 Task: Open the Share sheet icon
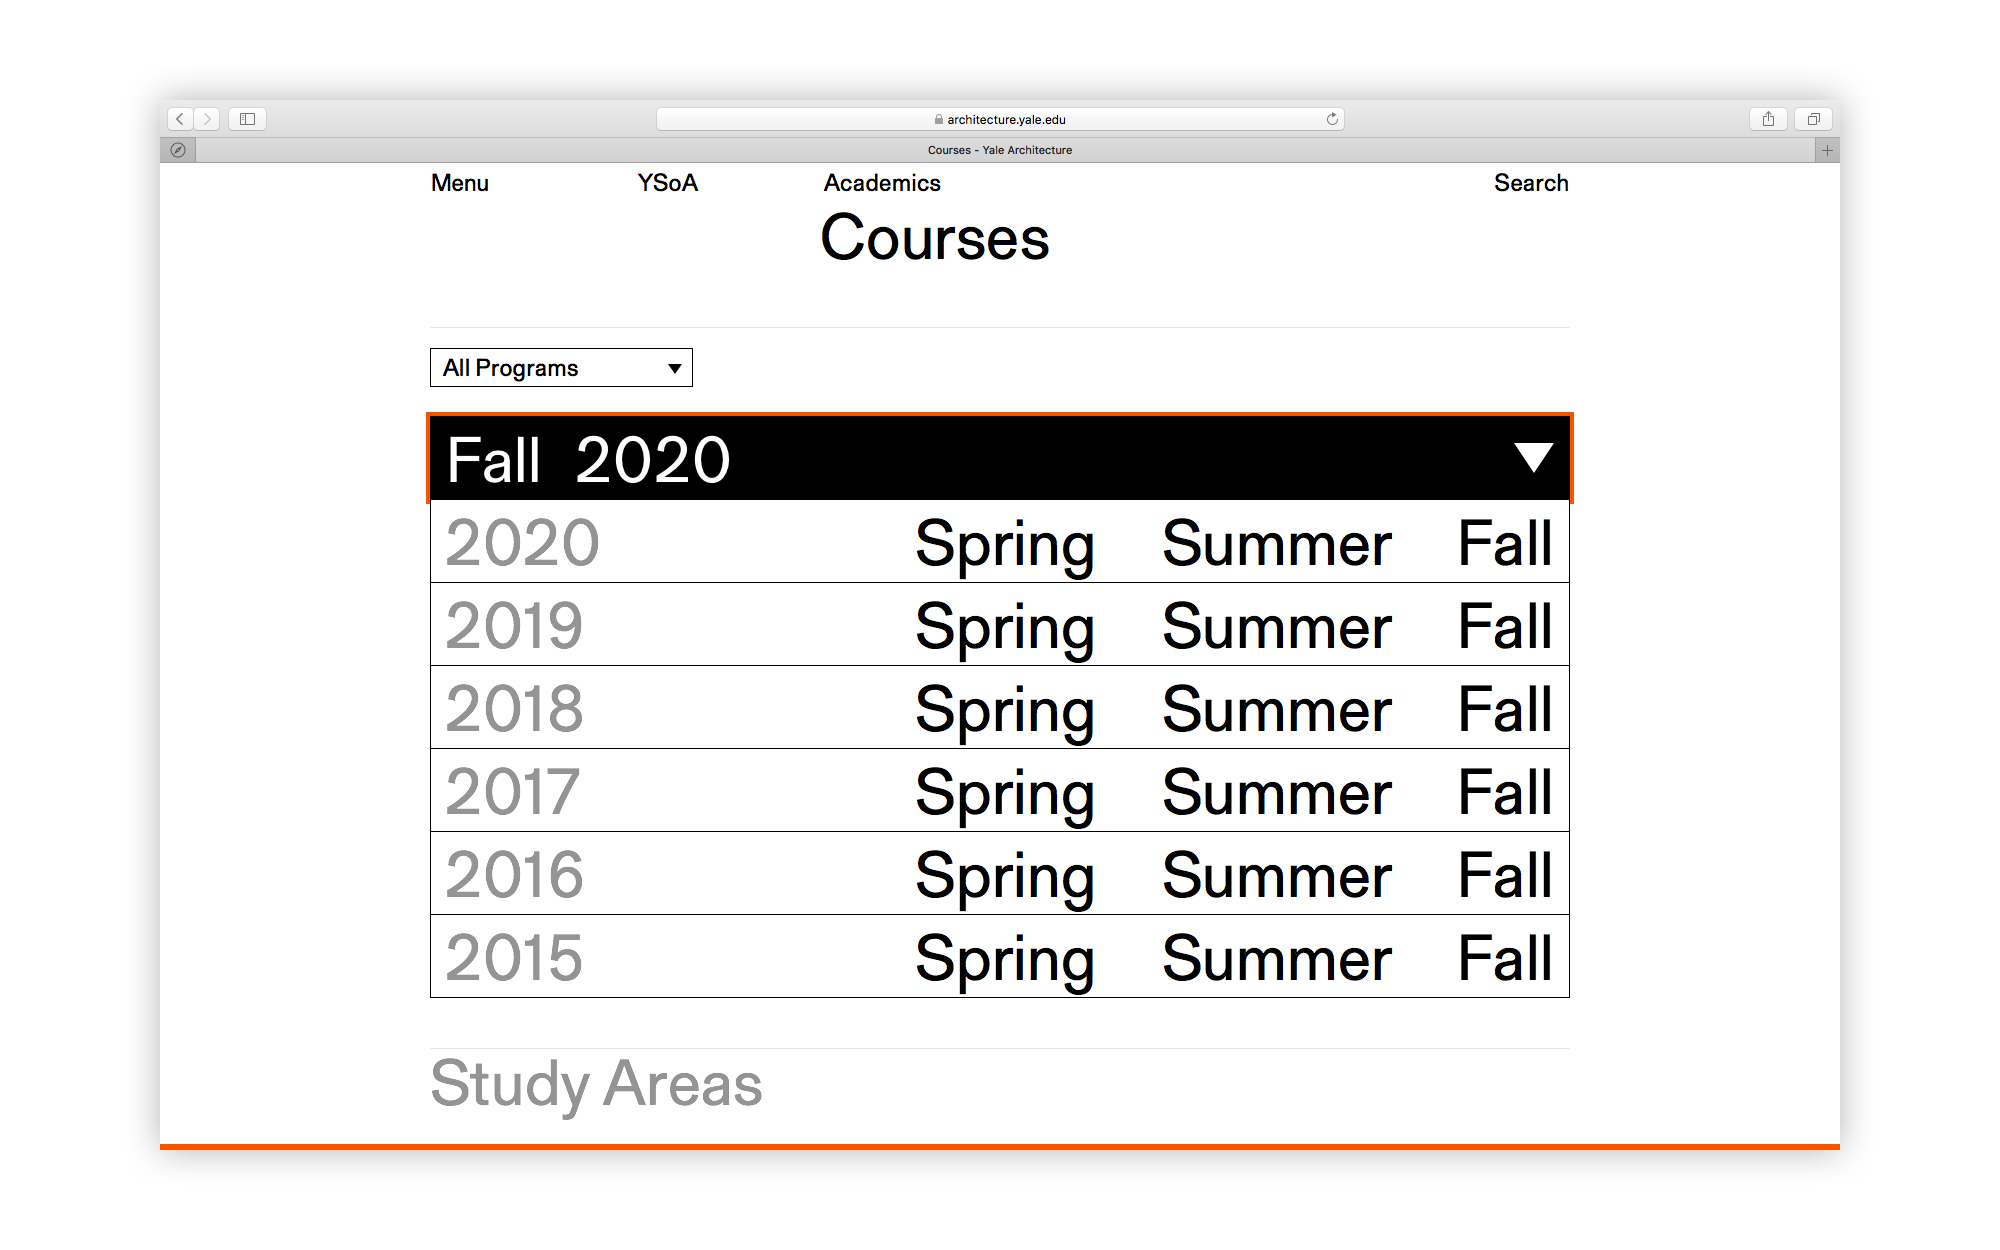tap(1768, 119)
